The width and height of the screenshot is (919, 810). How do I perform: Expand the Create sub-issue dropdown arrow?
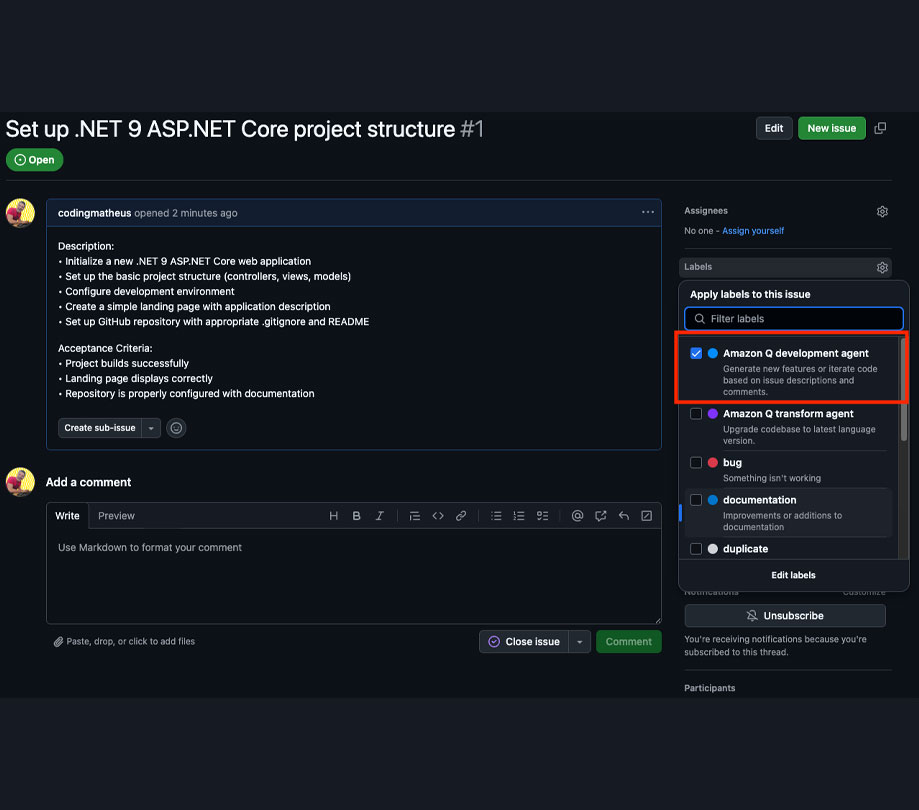coord(151,428)
